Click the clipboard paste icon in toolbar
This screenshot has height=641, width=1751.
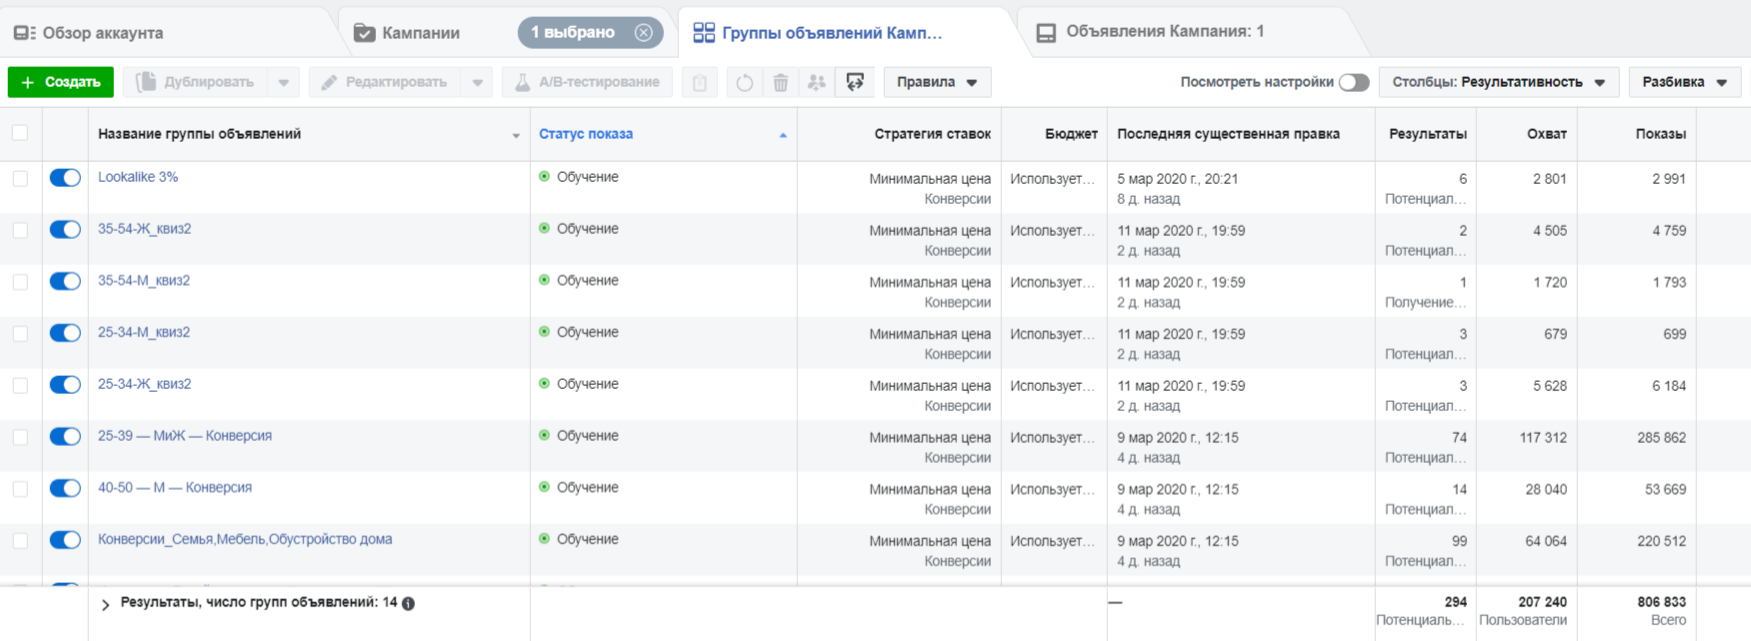click(700, 83)
